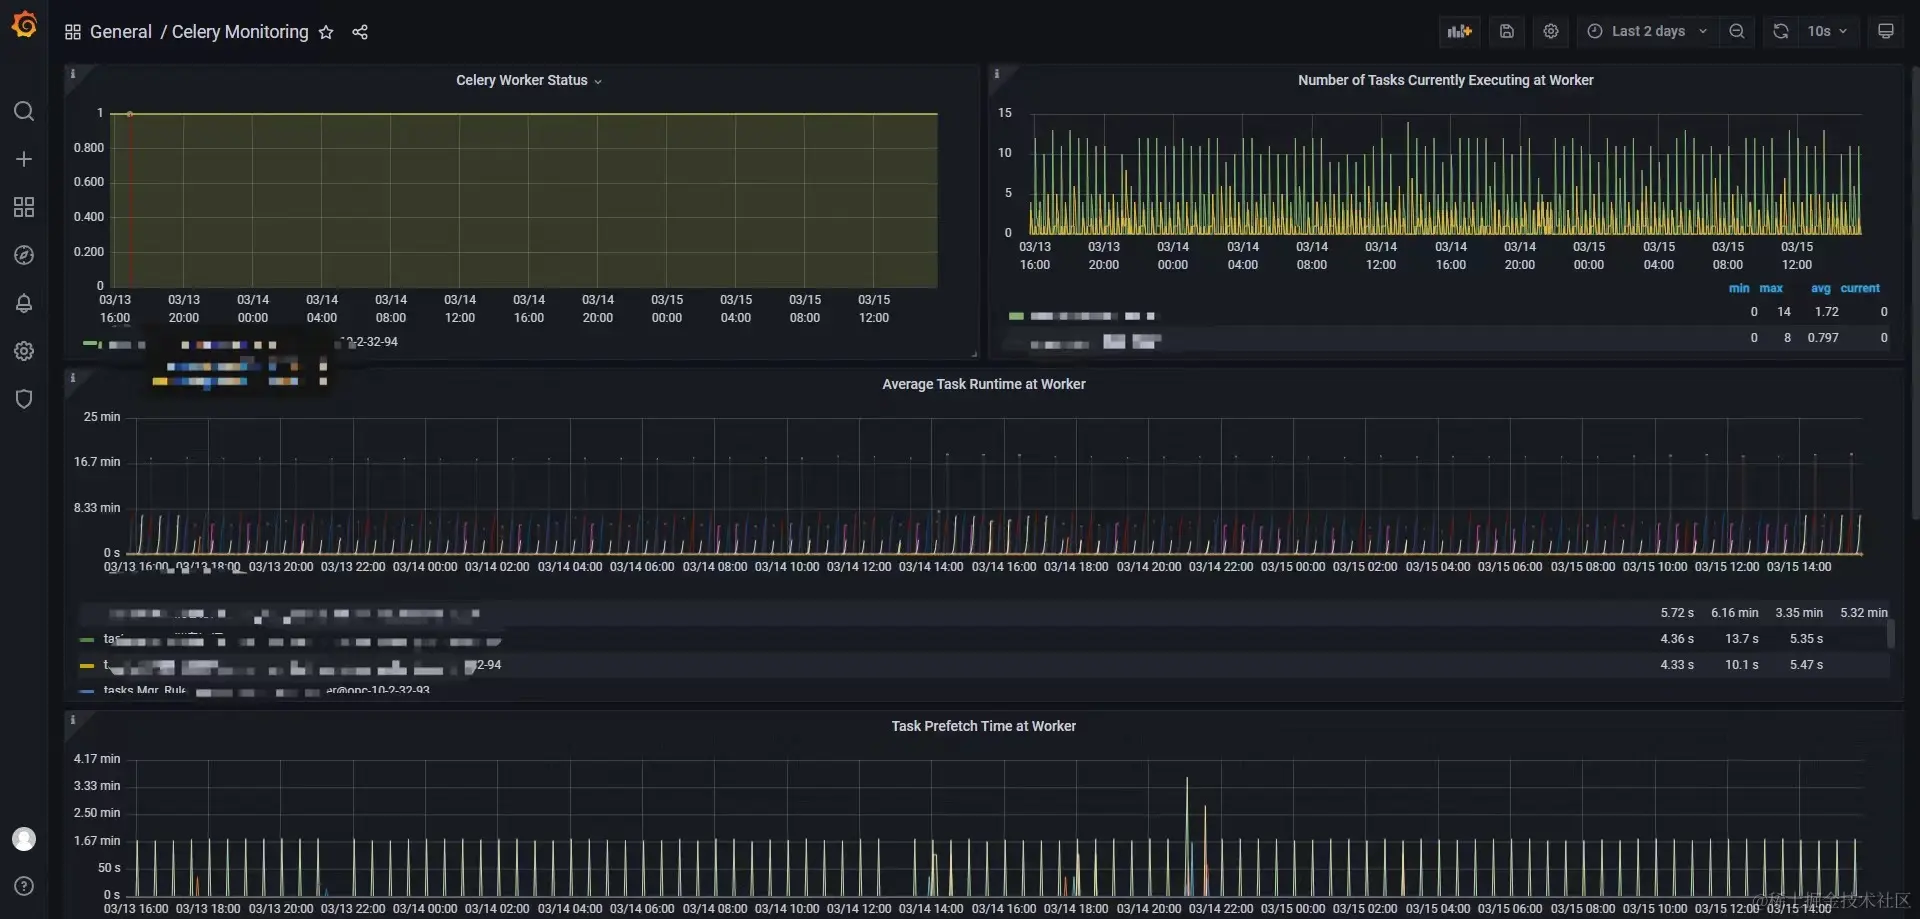
Task: Click the Add panel icon
Action: 1460,31
